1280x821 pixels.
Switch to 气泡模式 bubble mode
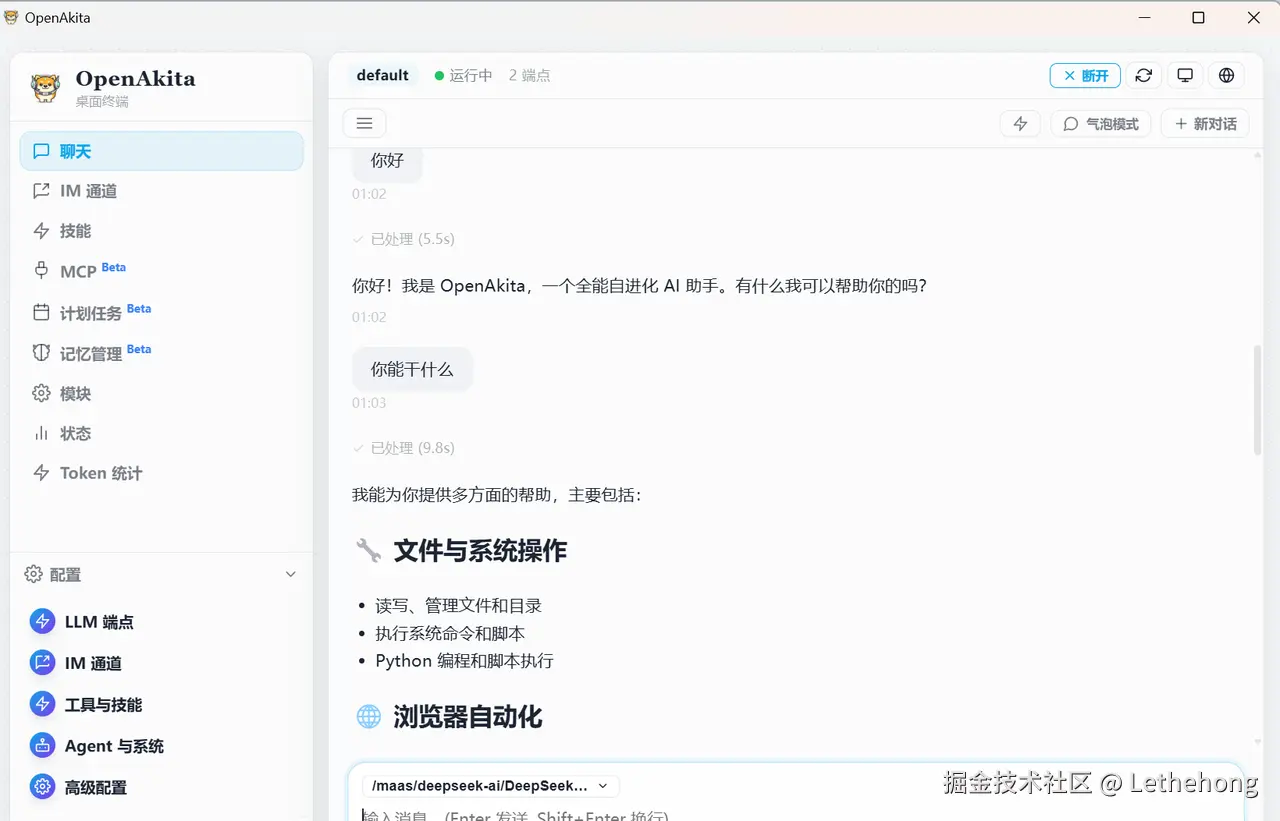point(1101,124)
